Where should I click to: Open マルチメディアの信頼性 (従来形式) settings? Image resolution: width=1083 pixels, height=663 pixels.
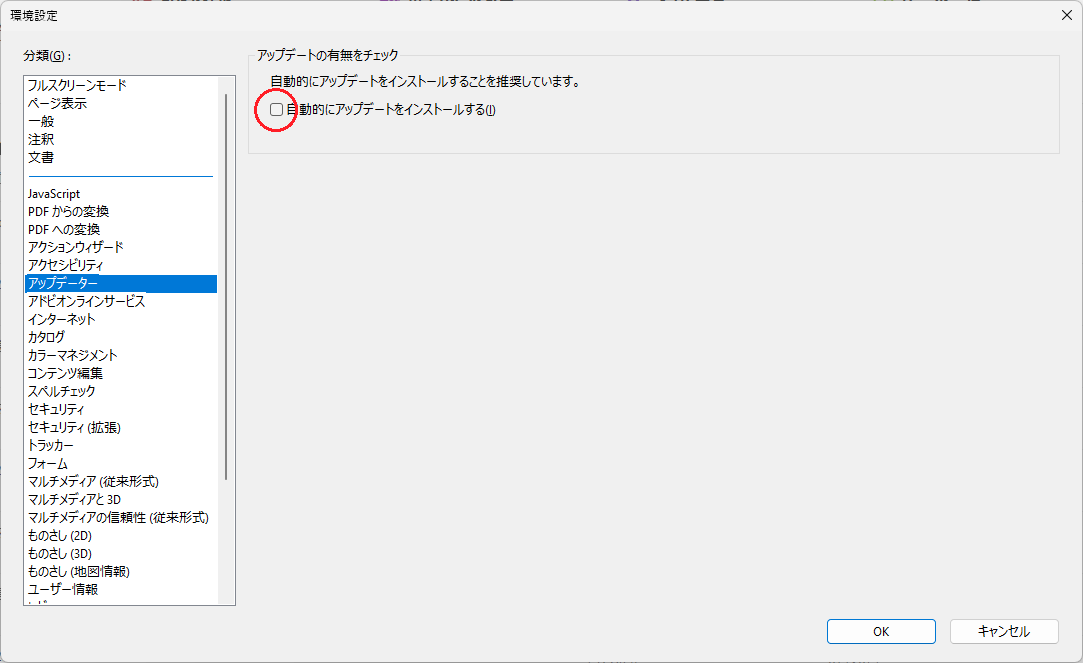(x=121, y=517)
